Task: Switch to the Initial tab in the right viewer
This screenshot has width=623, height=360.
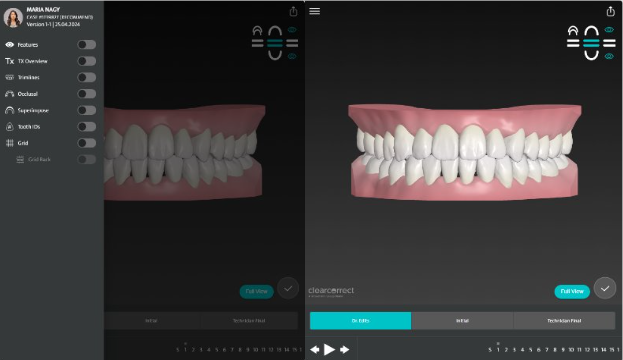Action: 462,321
